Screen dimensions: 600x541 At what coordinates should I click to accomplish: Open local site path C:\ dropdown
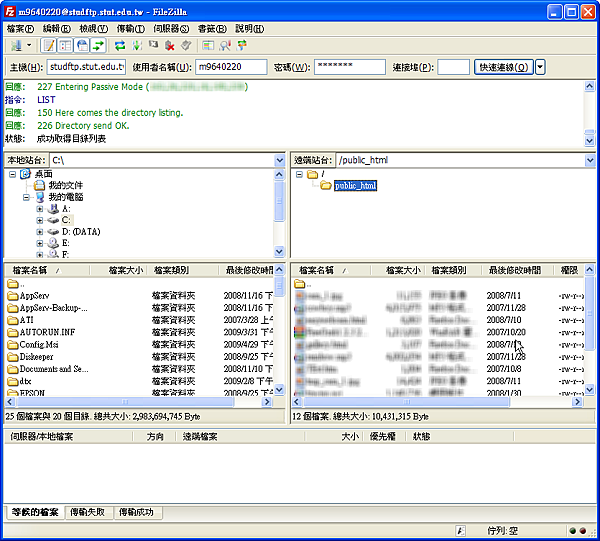(280, 160)
